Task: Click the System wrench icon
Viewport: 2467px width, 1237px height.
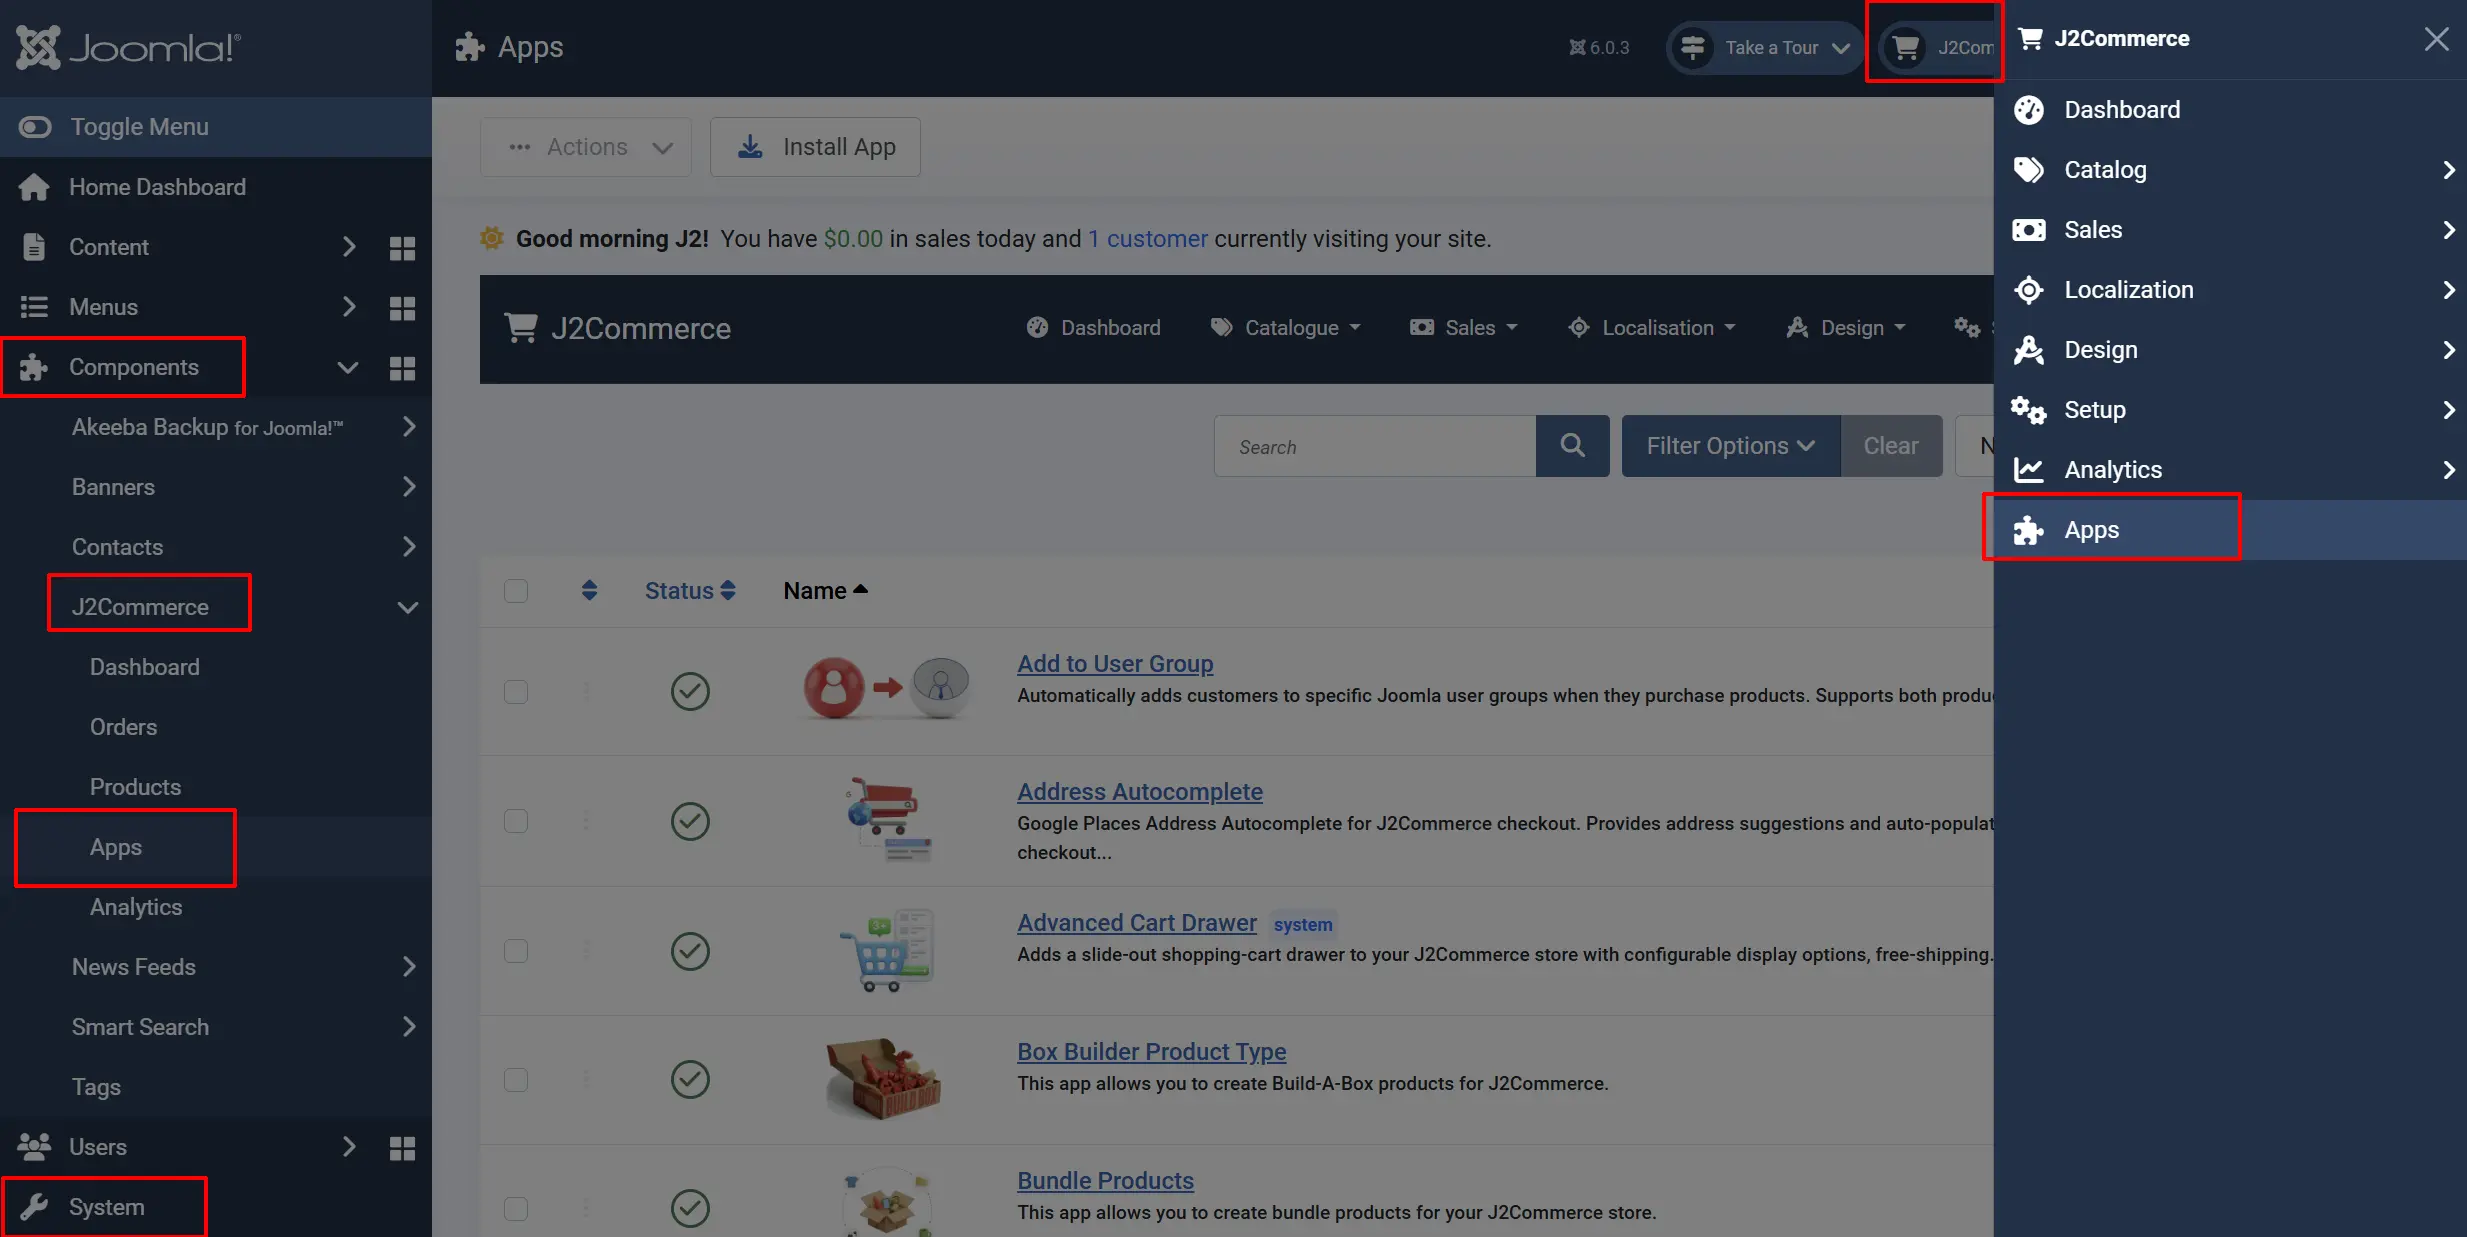Action: pos(34,1207)
